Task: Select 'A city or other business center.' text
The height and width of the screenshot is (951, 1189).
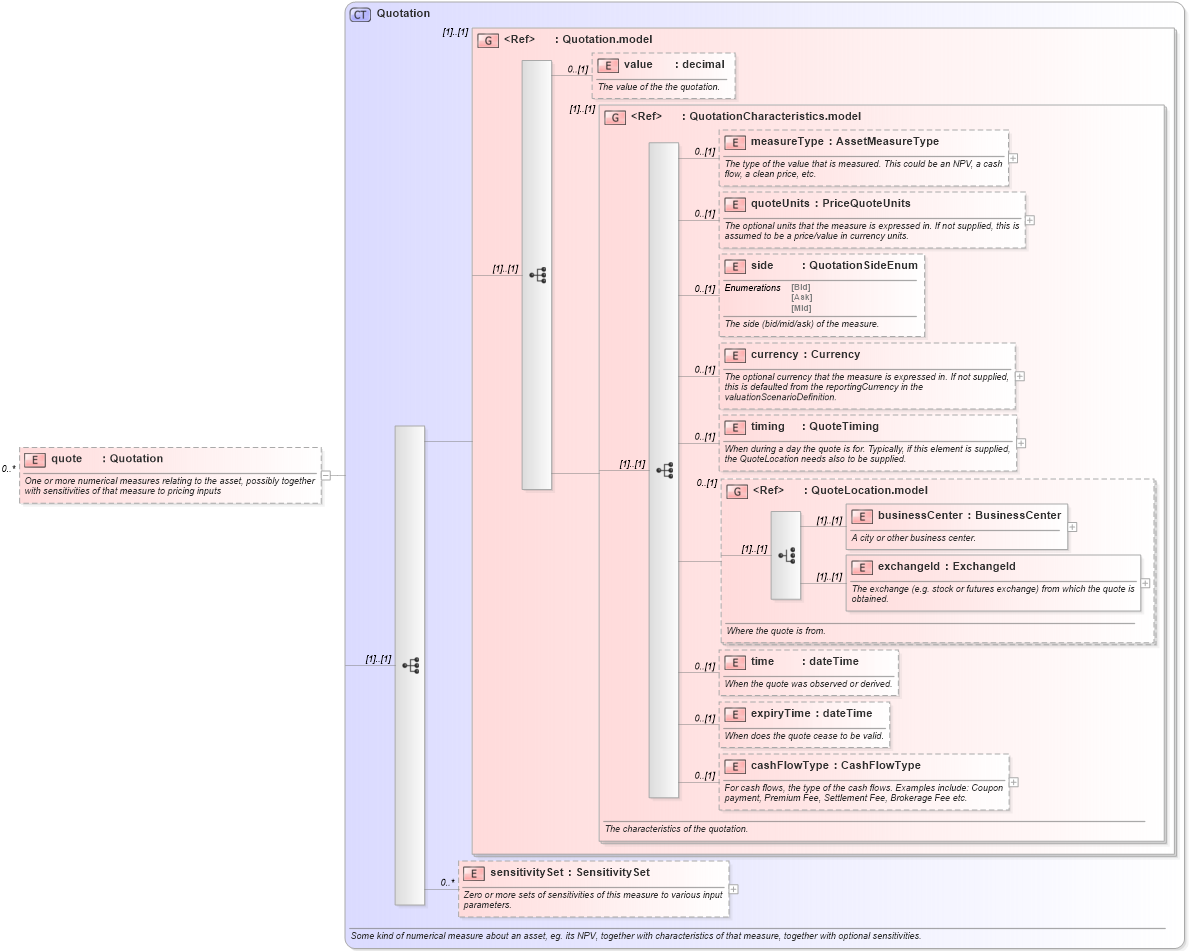Action: tap(914, 538)
